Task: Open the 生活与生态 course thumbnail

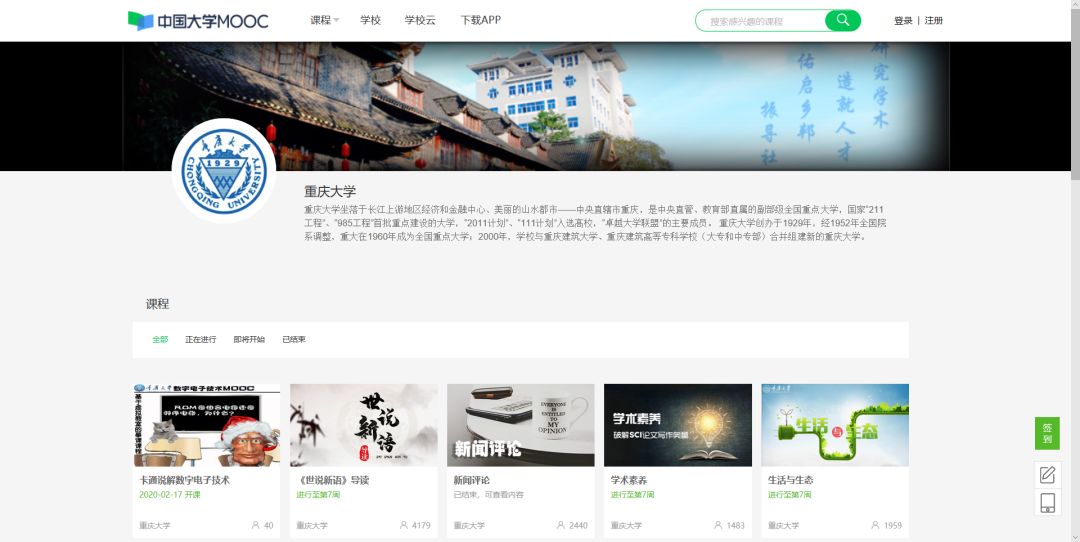Action: point(835,425)
